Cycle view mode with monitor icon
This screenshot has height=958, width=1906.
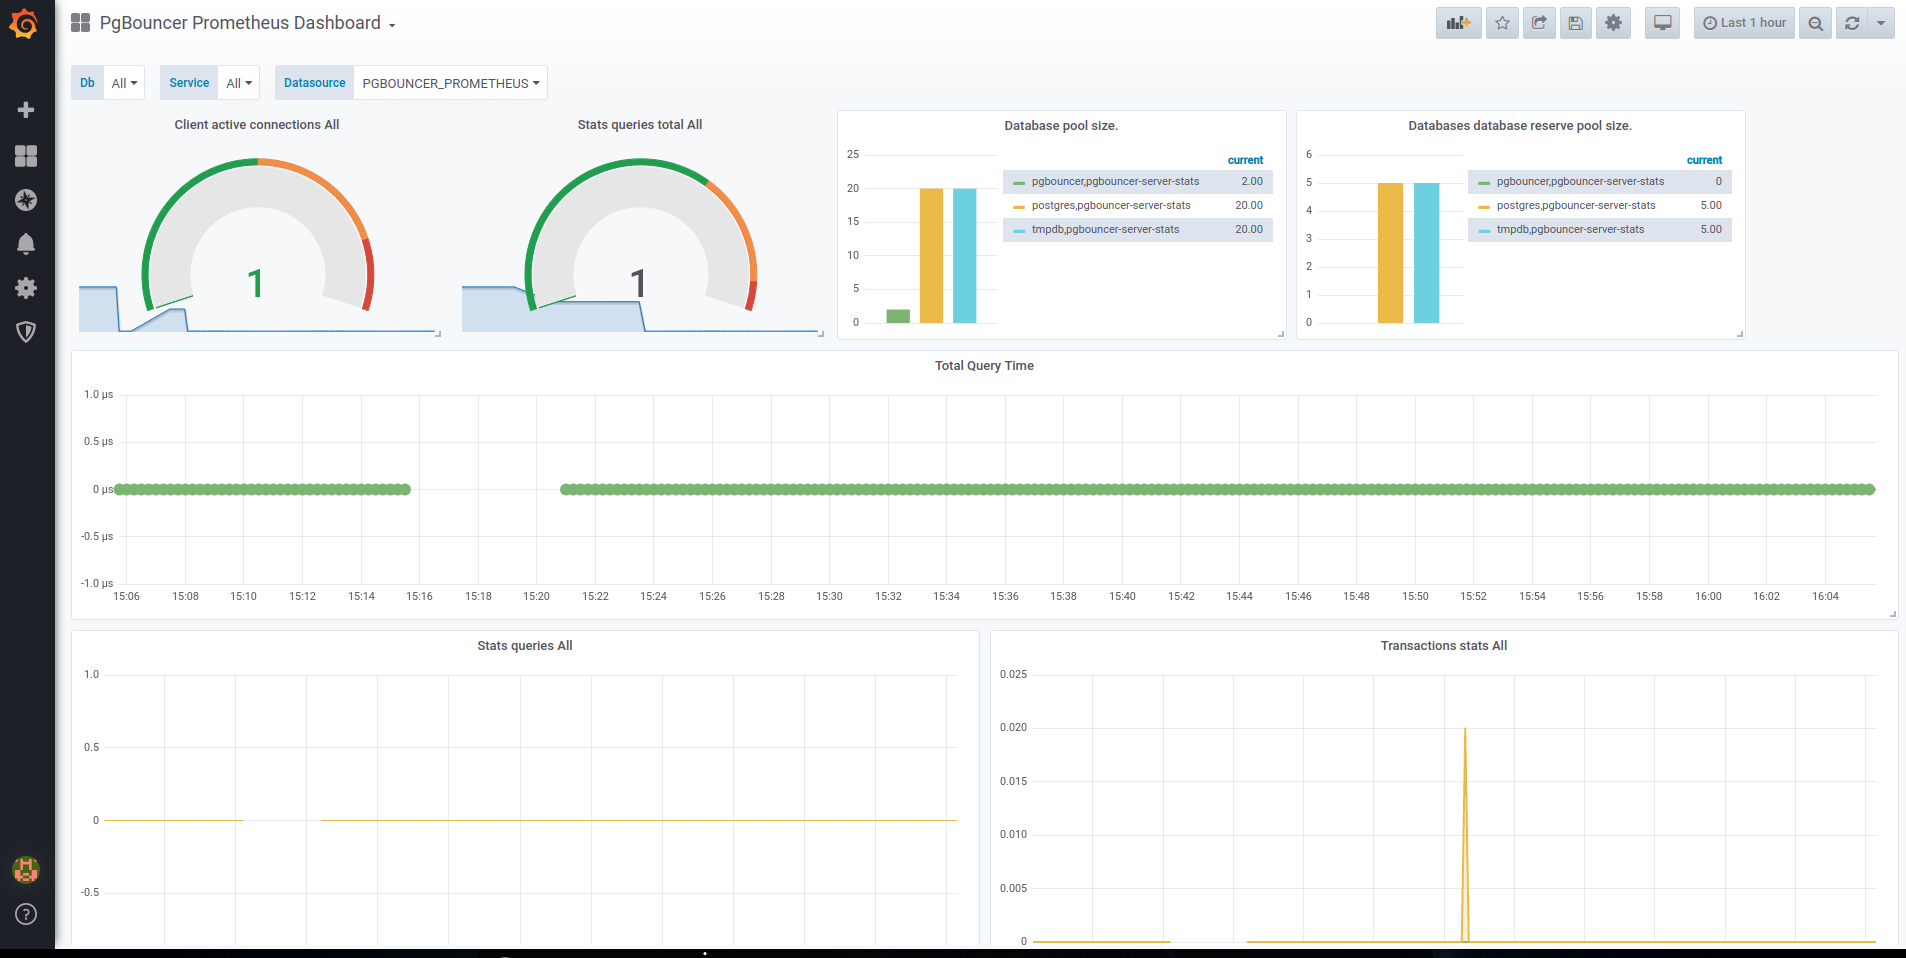(x=1662, y=23)
